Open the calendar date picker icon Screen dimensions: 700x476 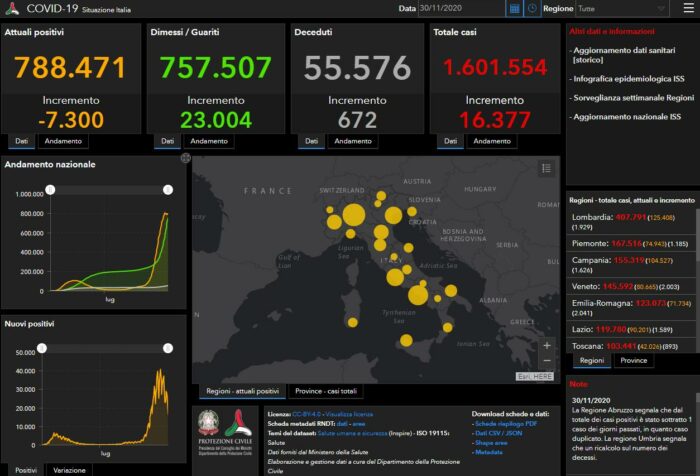514,8
